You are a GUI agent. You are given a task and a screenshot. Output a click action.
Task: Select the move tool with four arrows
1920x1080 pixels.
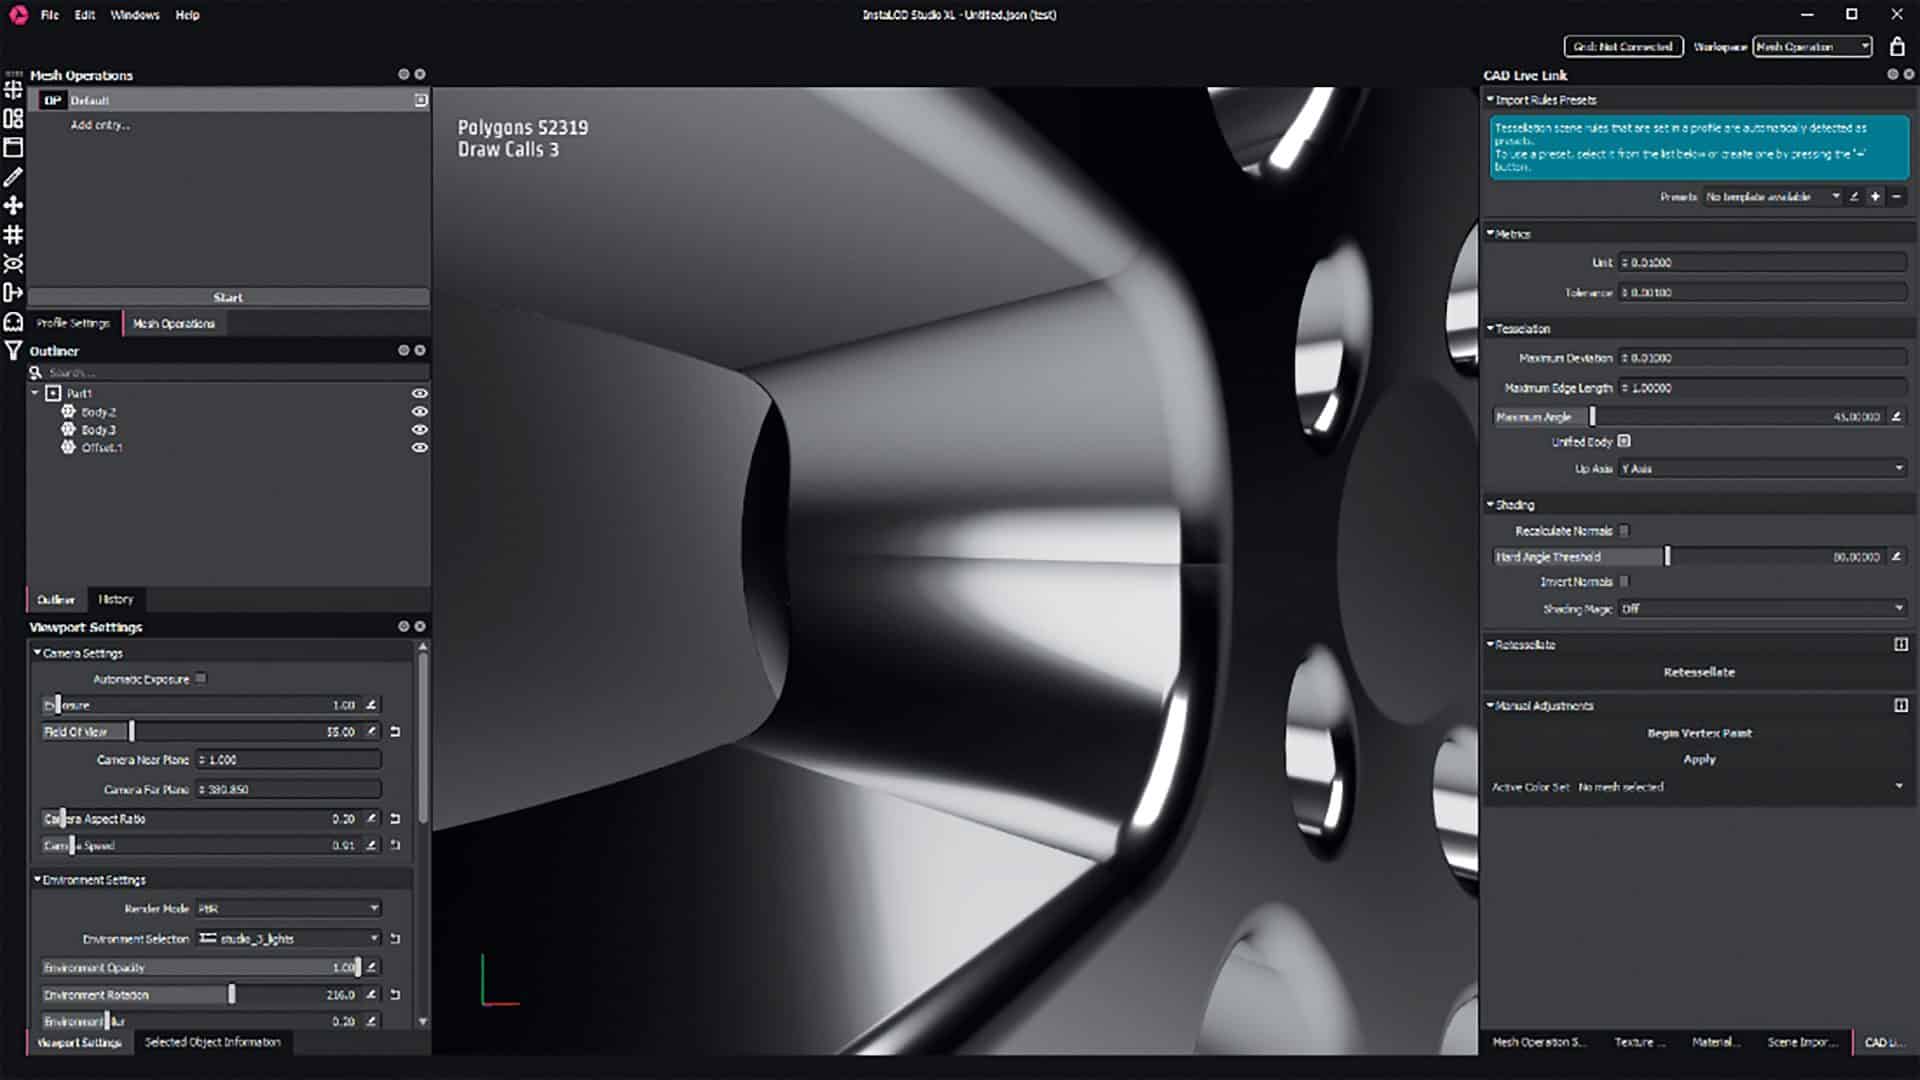click(13, 205)
